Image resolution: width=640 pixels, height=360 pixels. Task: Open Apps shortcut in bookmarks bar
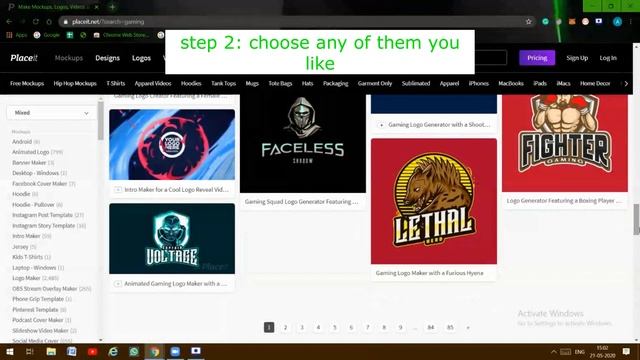pyautogui.click(x=16, y=35)
